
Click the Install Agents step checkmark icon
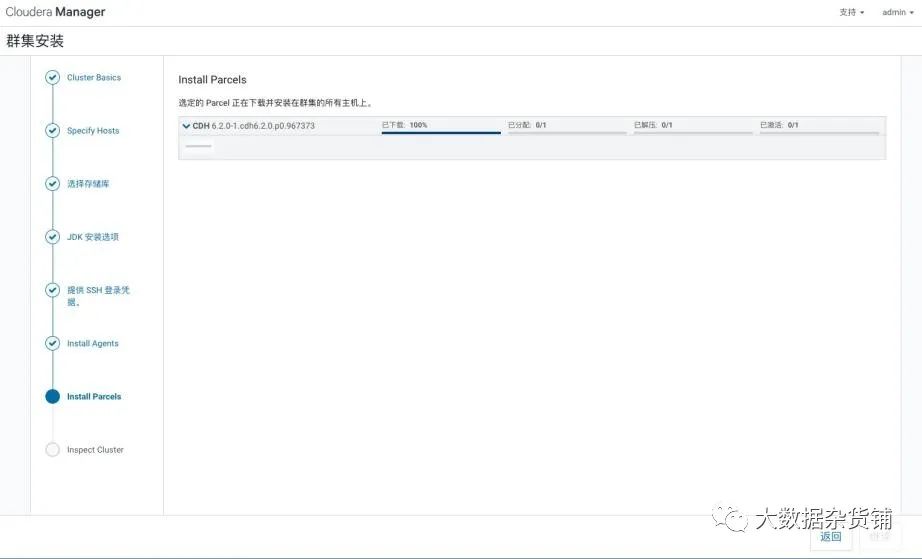pos(52,343)
